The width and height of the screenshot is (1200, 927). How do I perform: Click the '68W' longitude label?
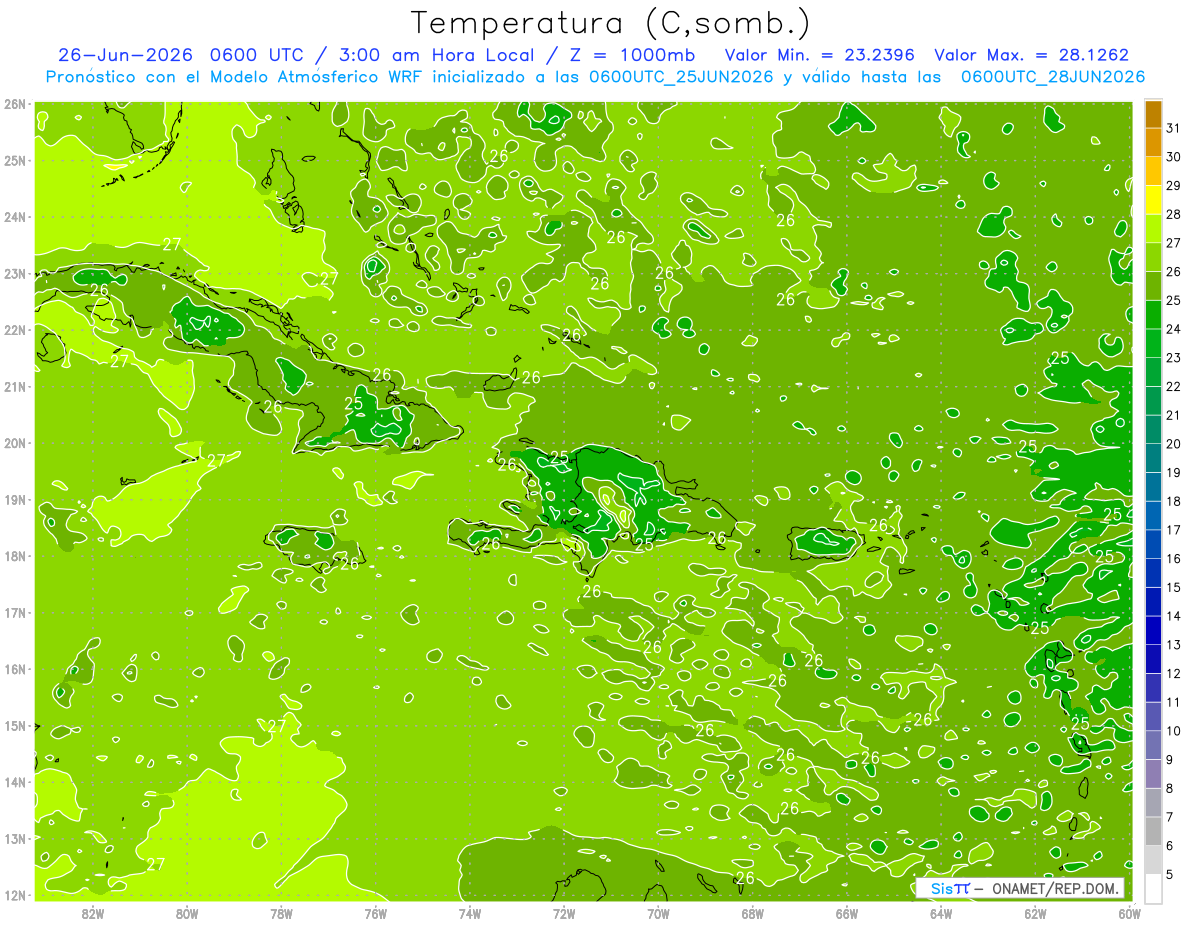coord(753,913)
